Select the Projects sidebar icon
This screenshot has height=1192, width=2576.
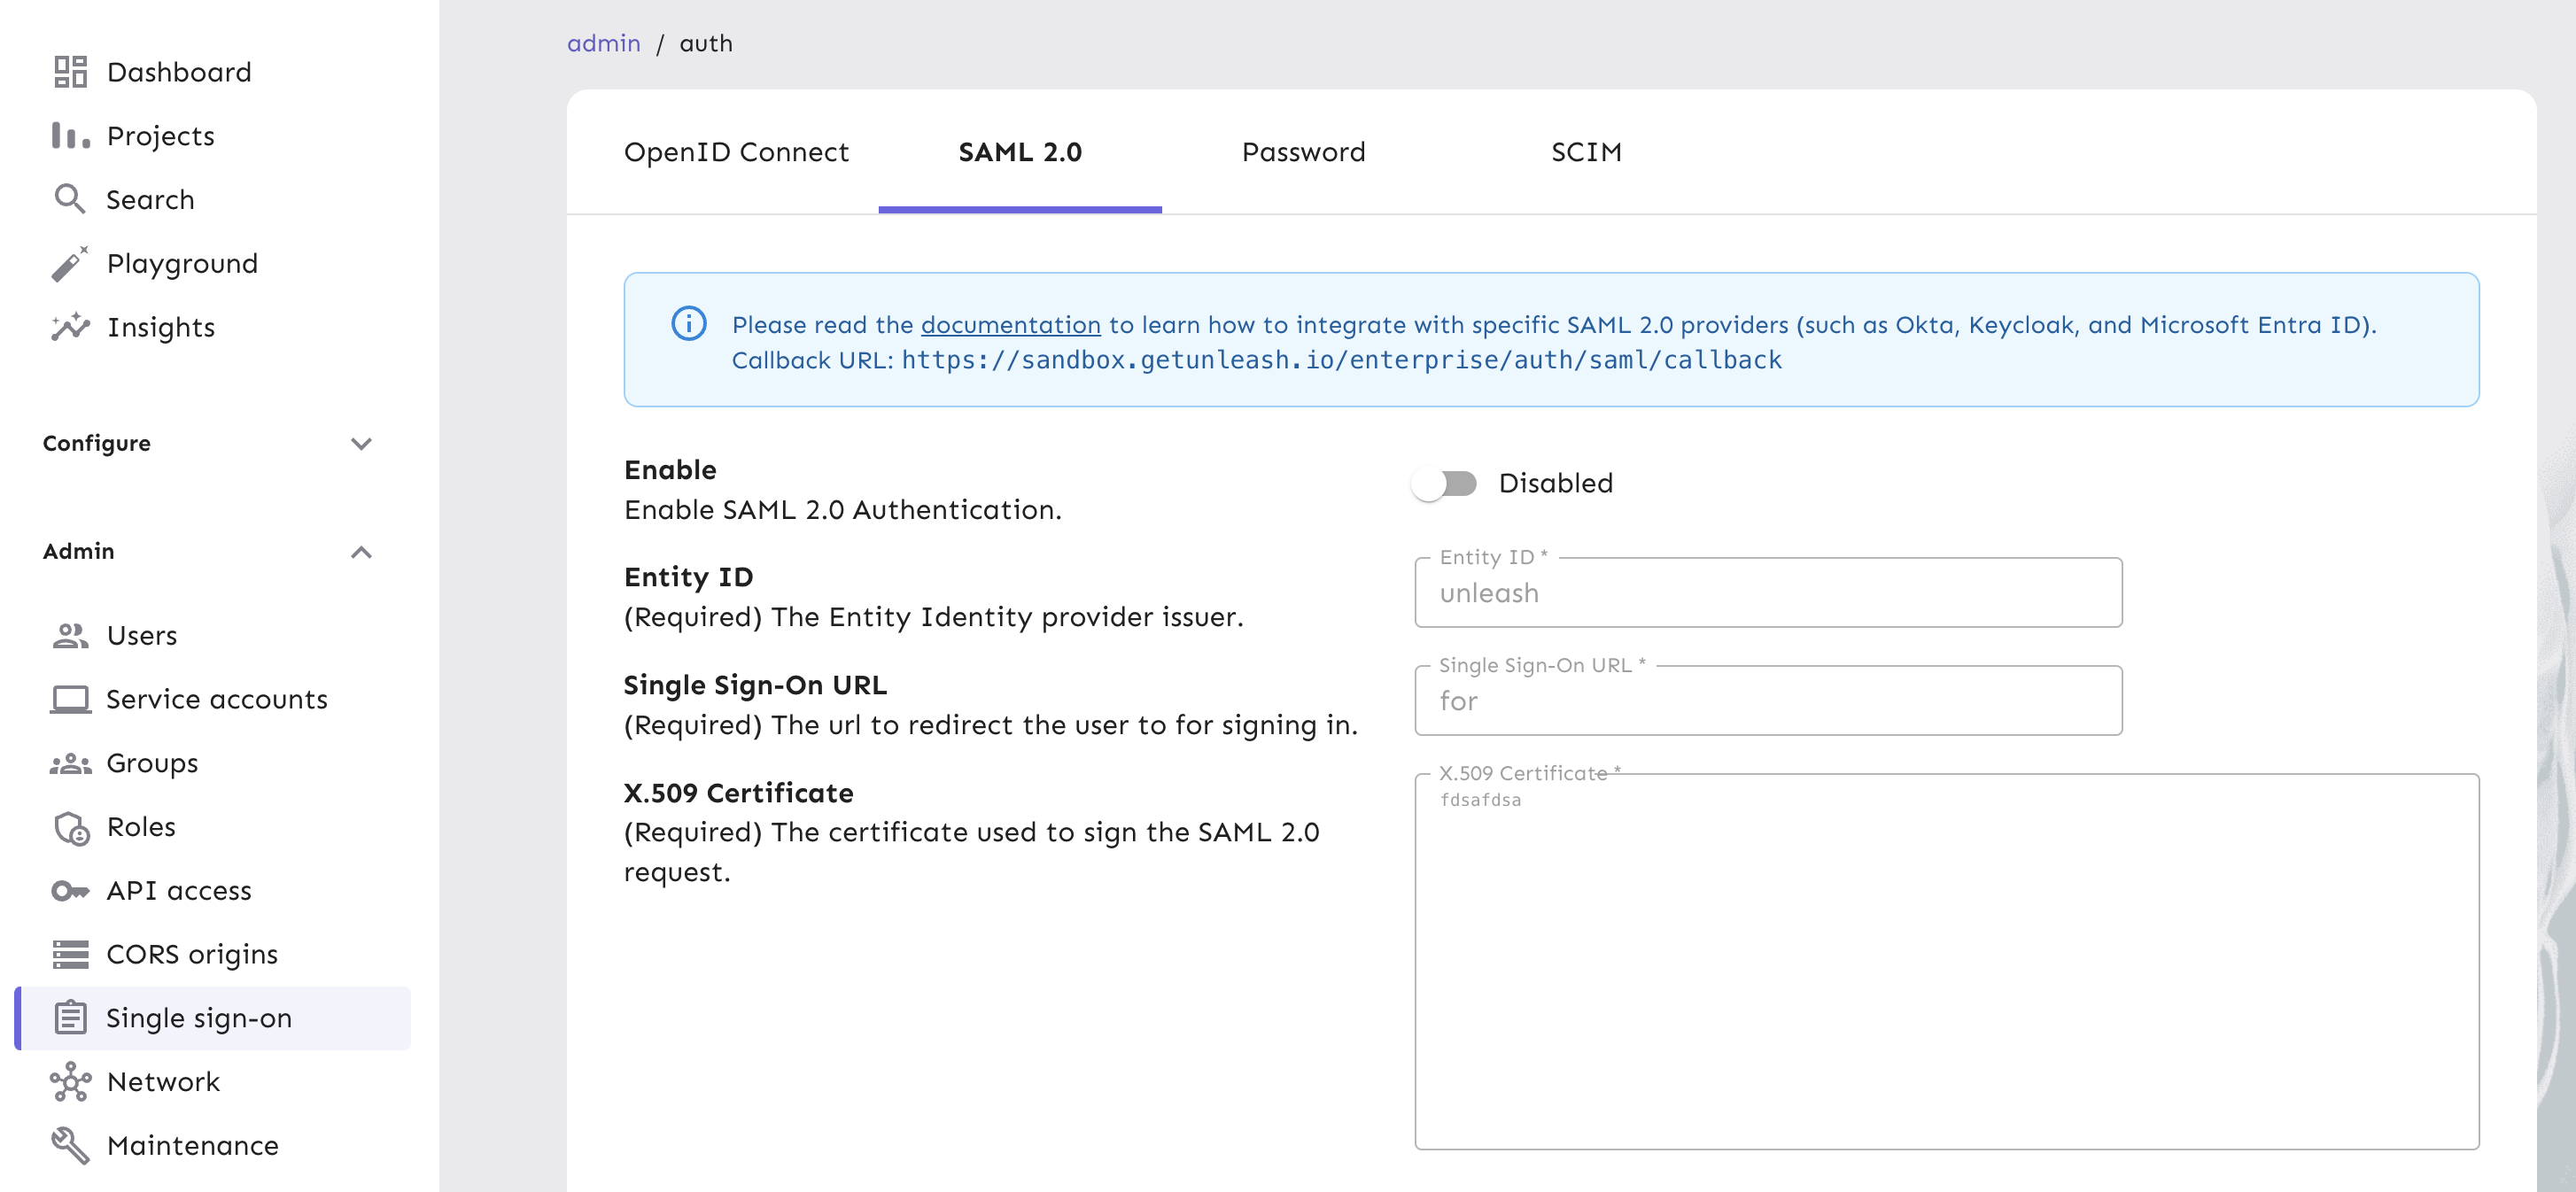pyautogui.click(x=70, y=135)
